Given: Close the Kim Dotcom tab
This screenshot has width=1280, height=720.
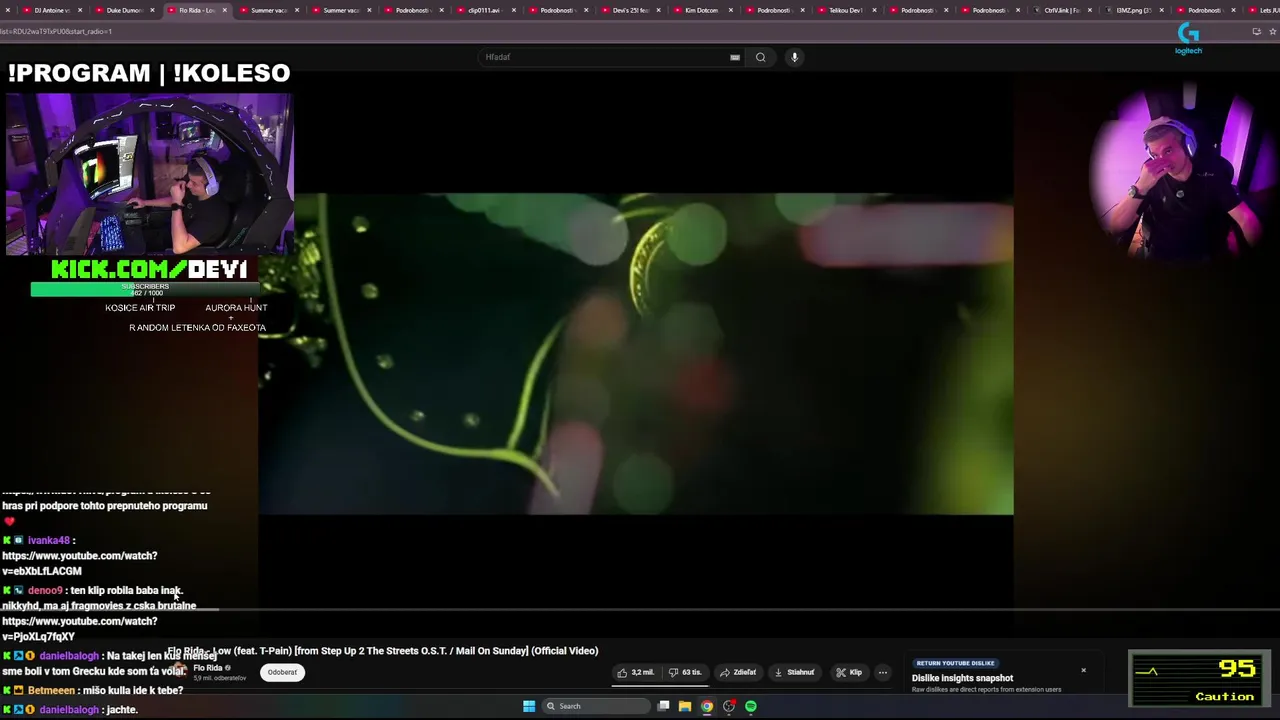Looking at the screenshot, I should pyautogui.click(x=730, y=10).
